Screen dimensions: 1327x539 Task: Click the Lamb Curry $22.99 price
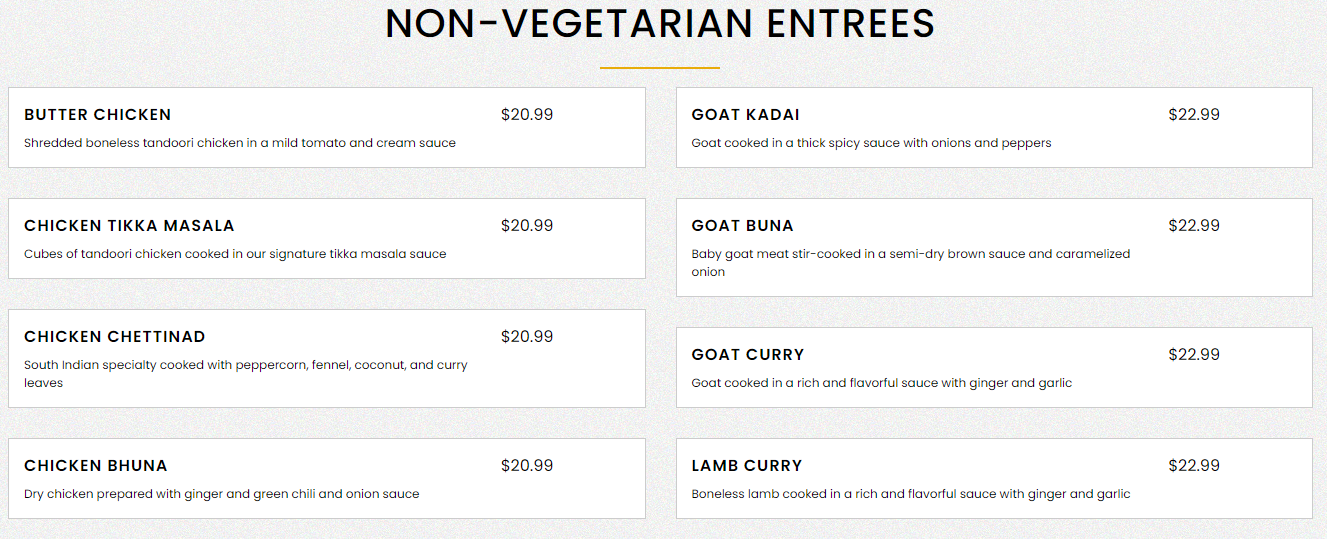[x=1194, y=466]
